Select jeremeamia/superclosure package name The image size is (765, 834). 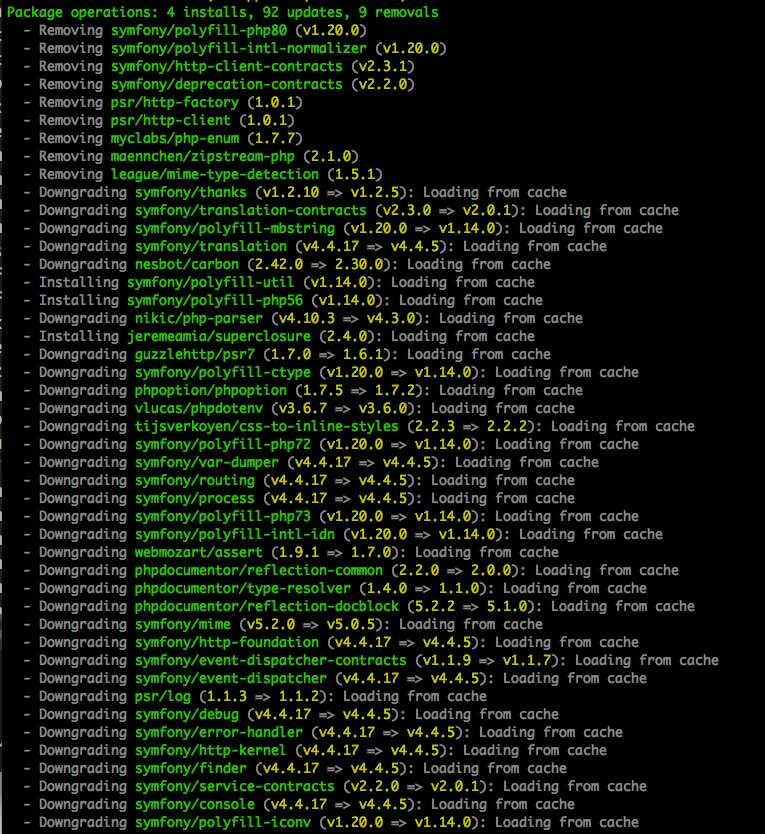point(219,336)
